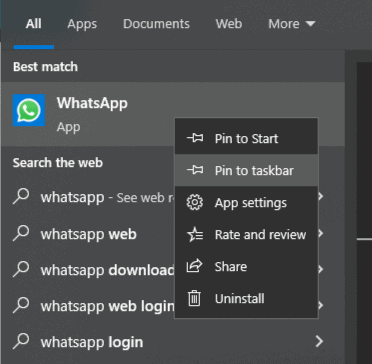Viewport: 372px width, 364px height.
Task: Expand chevron for 'whatsapp download' suggestion
Action: tap(321, 269)
